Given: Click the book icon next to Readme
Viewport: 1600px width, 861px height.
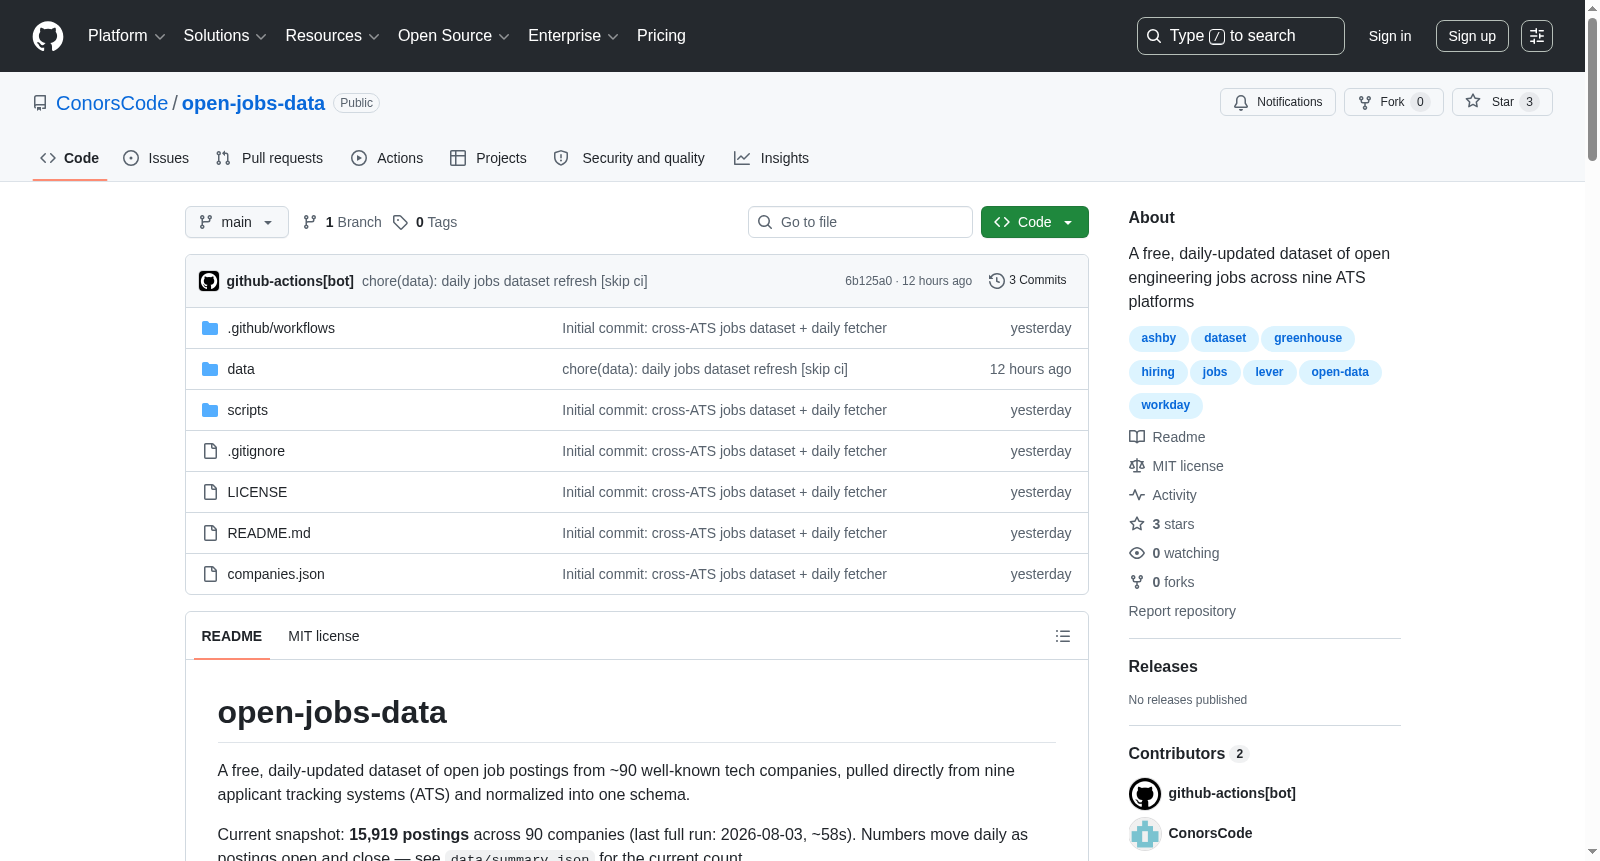Looking at the screenshot, I should (x=1137, y=437).
